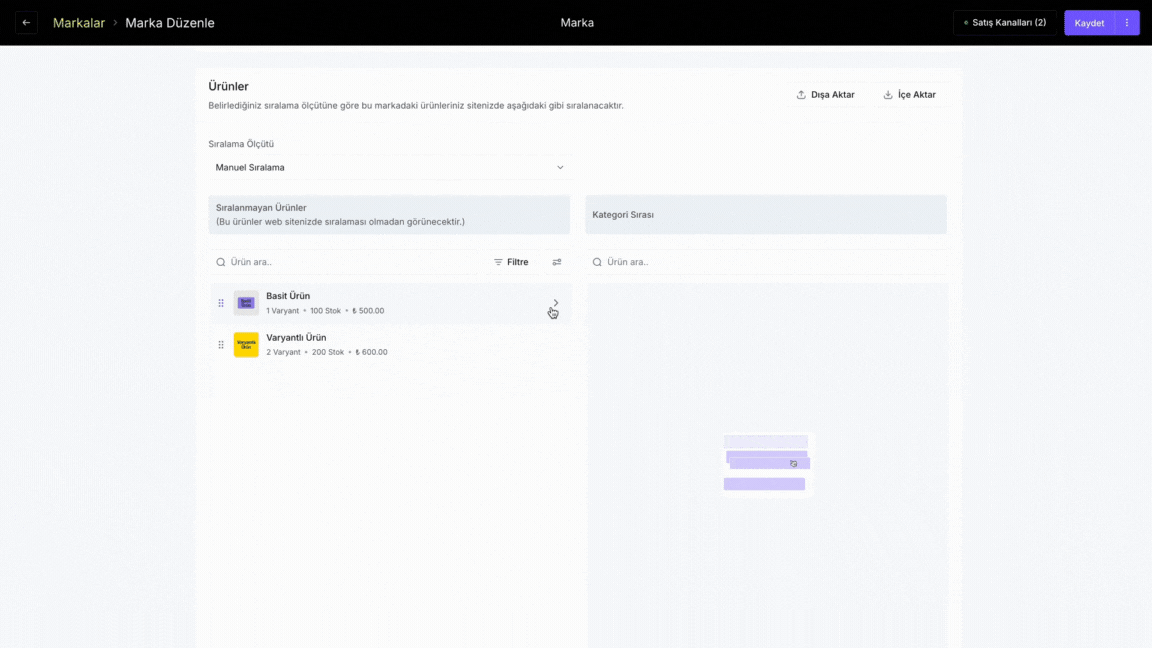The height and width of the screenshot is (648, 1152).
Task: Open the Markalar breadcrumb link
Action: tap(79, 23)
